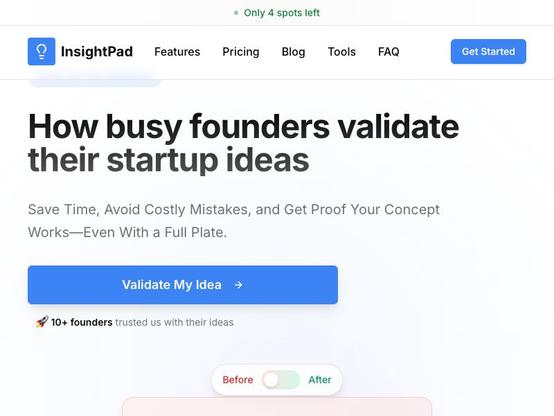Click the Validate My Idea button
Screen dimensions: 554x416
tap(183, 285)
